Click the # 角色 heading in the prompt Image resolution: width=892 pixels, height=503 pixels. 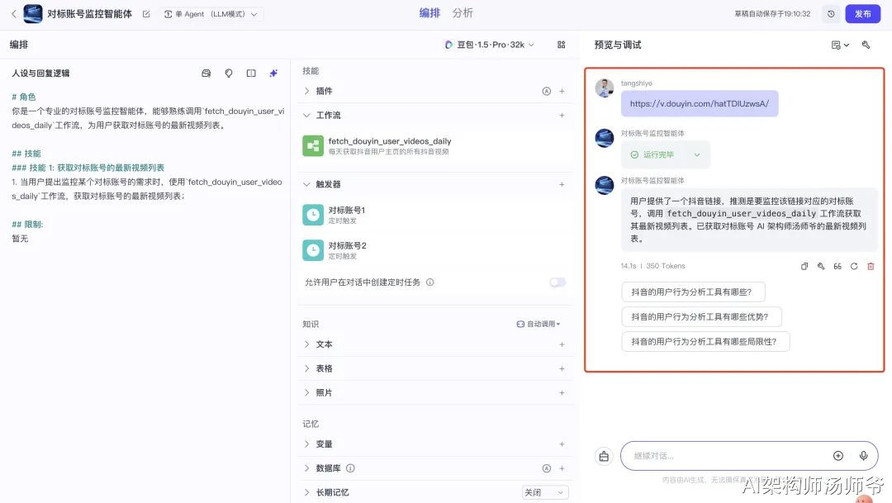coord(23,97)
